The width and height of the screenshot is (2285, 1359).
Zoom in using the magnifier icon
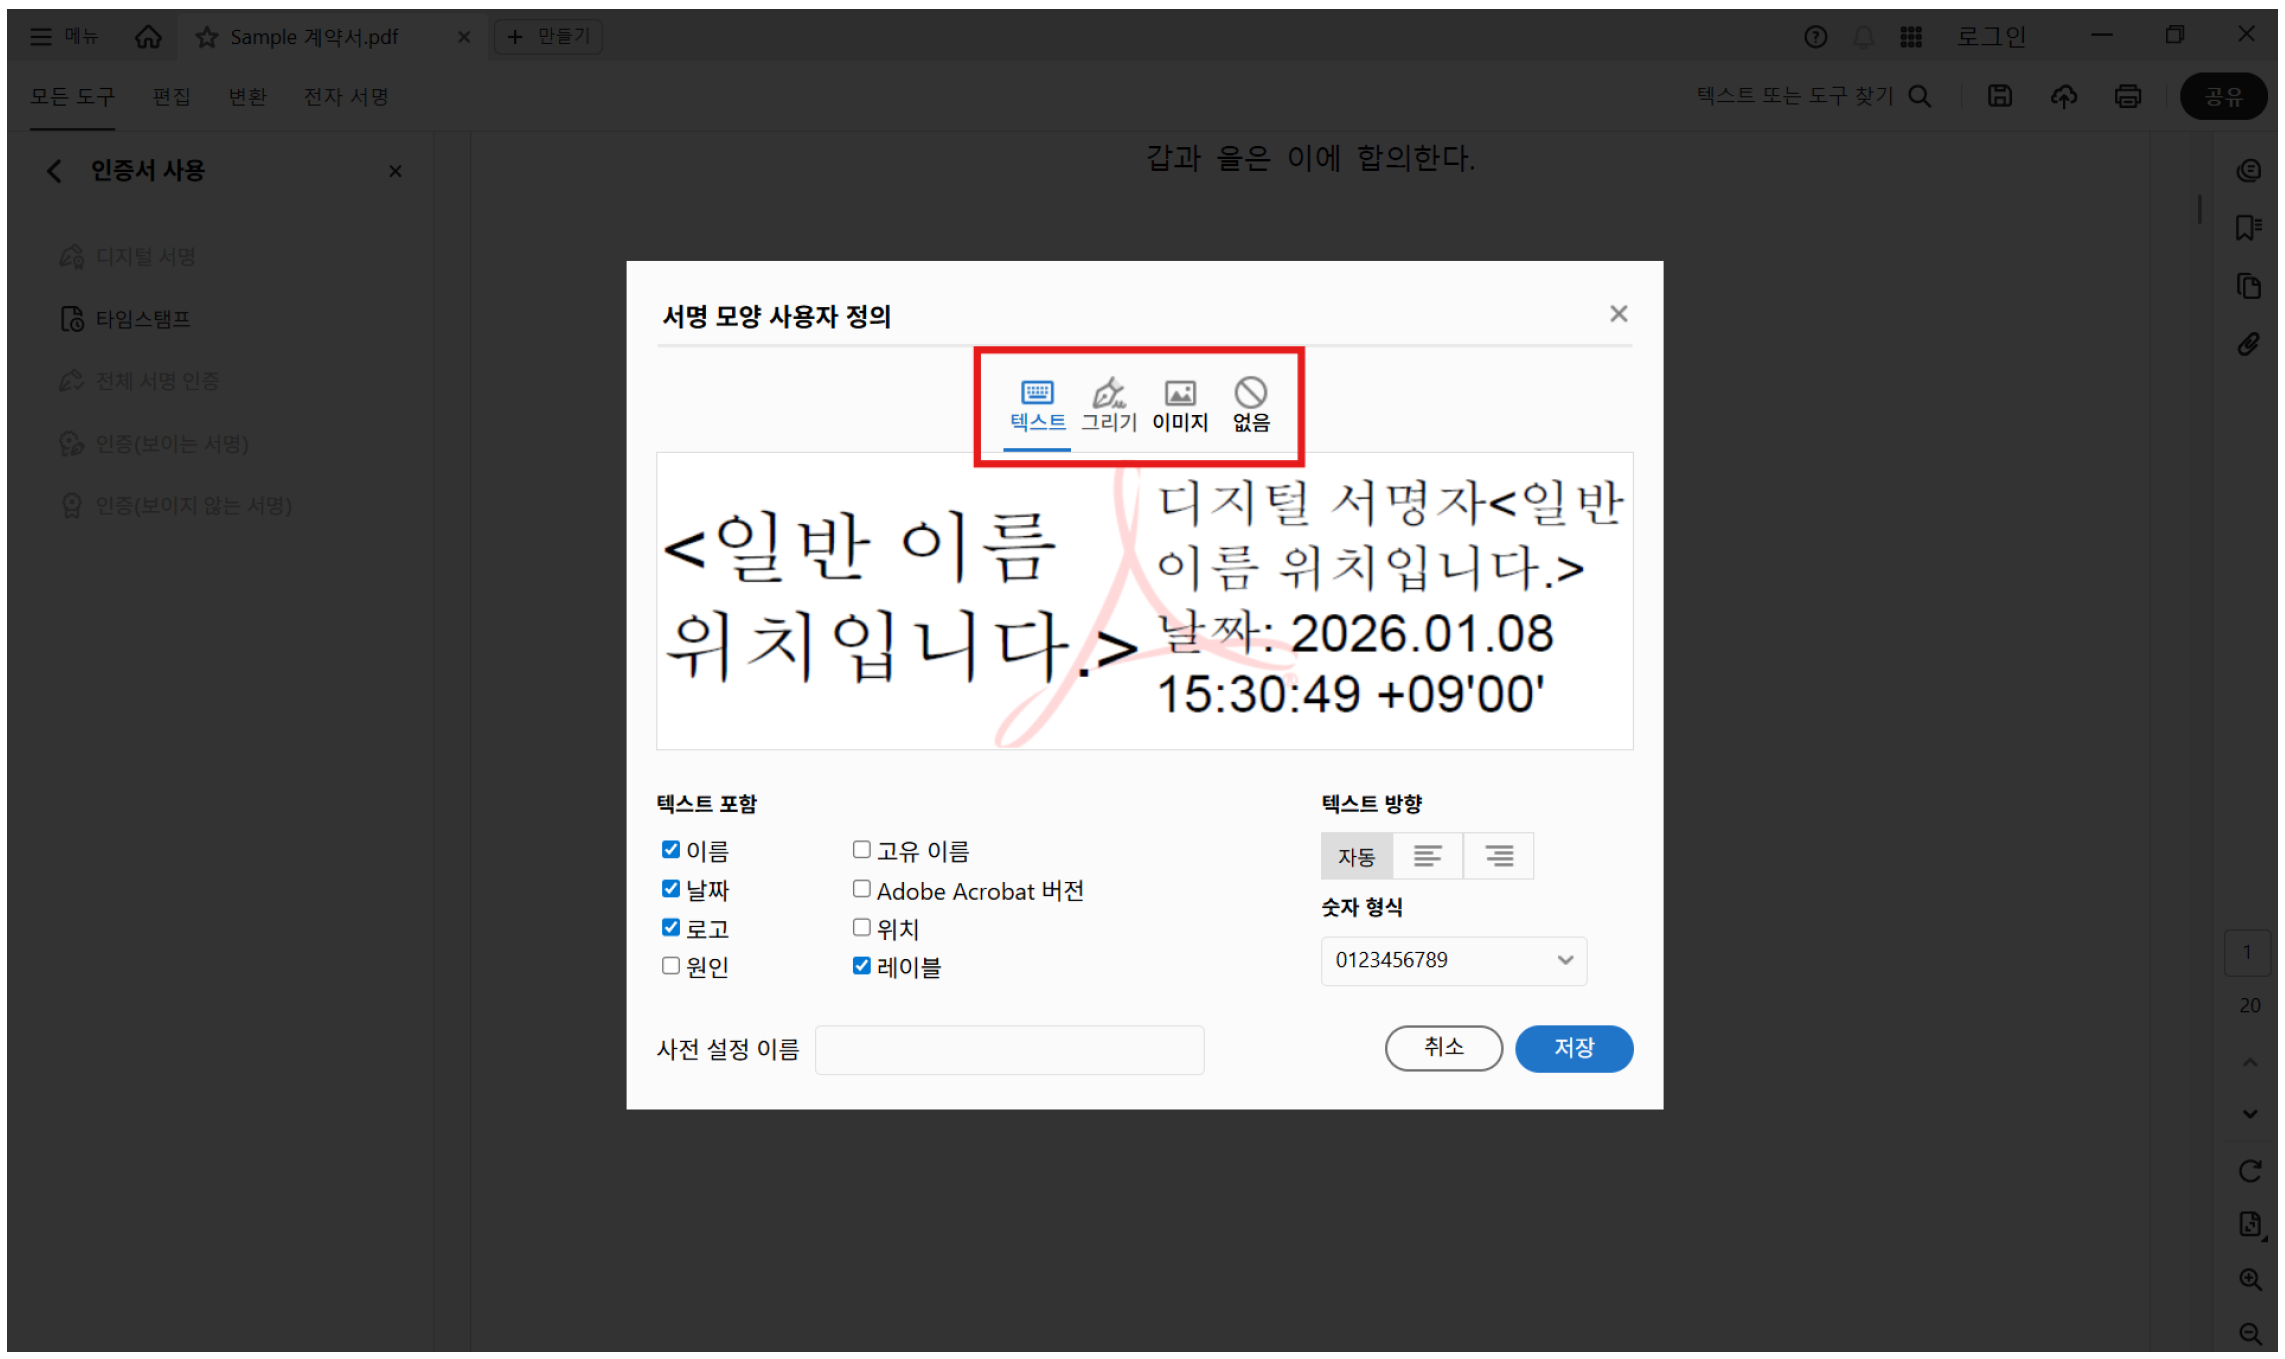coord(2250,1280)
